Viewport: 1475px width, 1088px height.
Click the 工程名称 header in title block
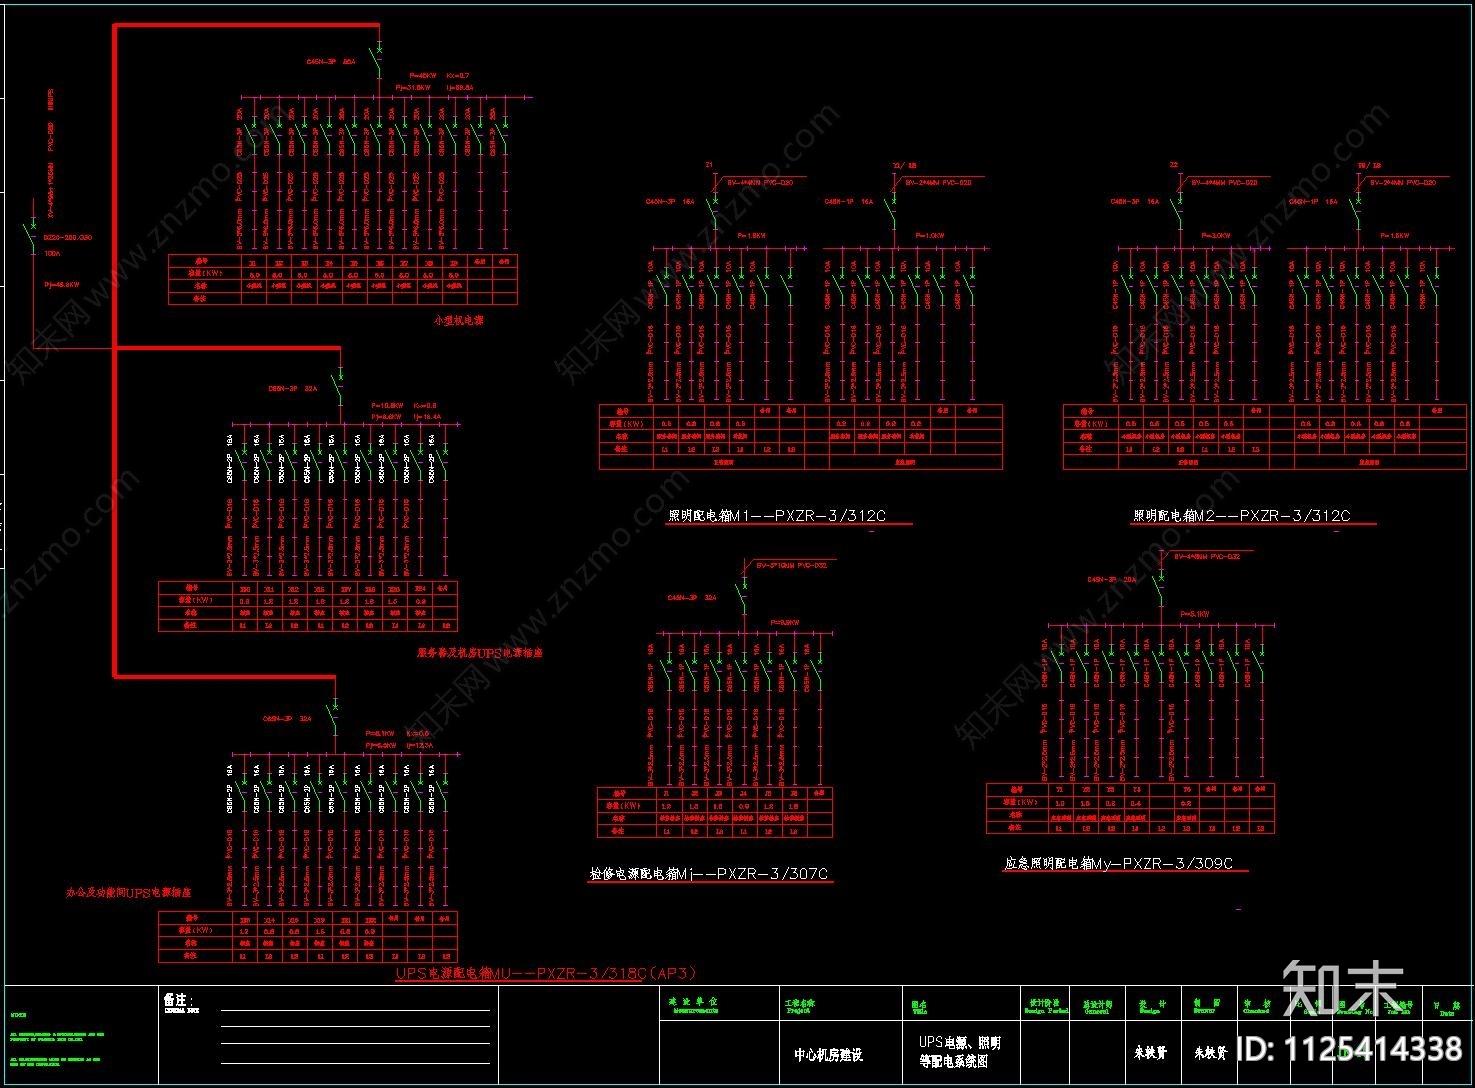pos(800,1002)
